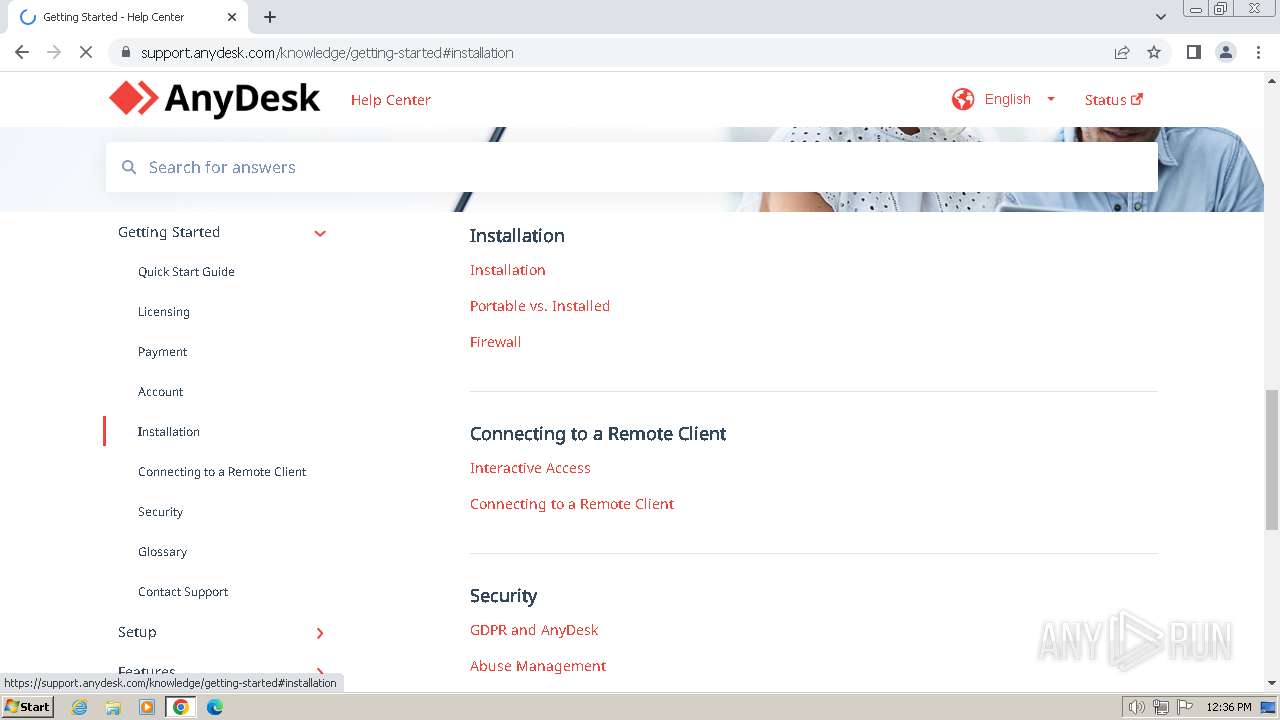Viewport: 1280px width, 720px height.
Task: Click the search magnifier icon
Action: click(129, 167)
